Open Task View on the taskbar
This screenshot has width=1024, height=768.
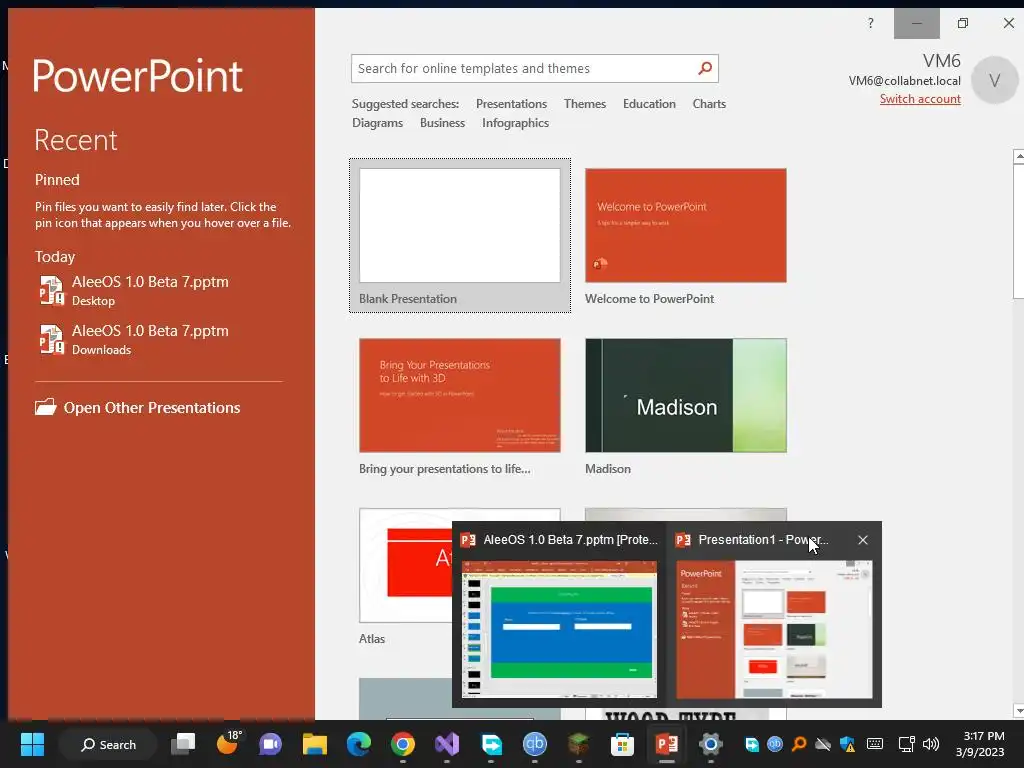183,744
